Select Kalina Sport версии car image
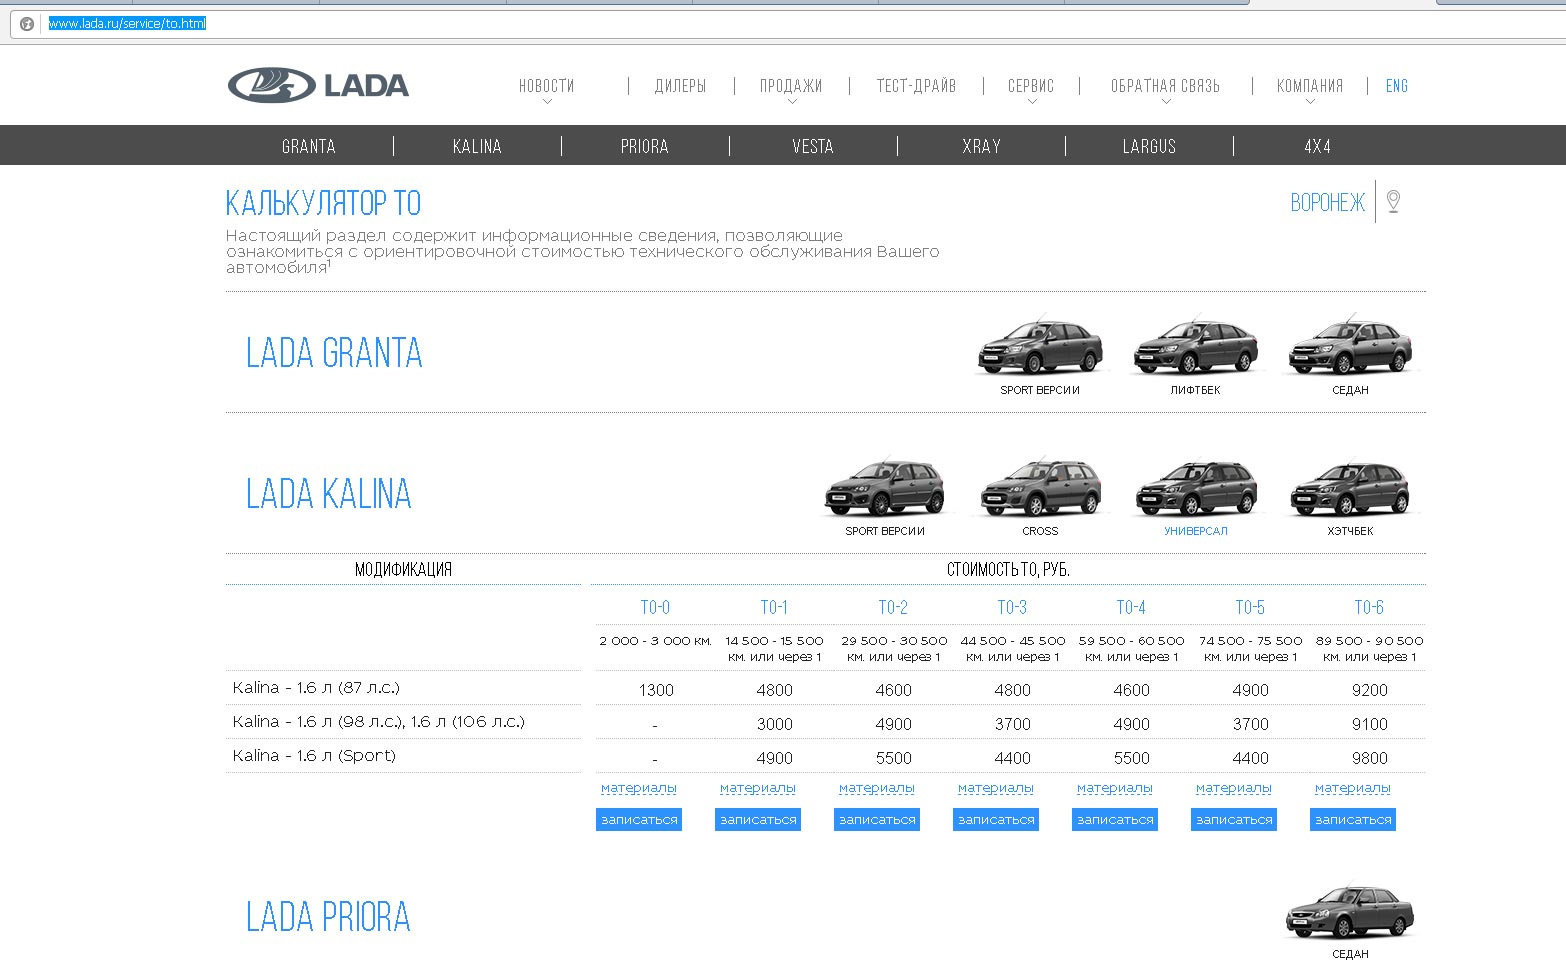 coord(885,487)
